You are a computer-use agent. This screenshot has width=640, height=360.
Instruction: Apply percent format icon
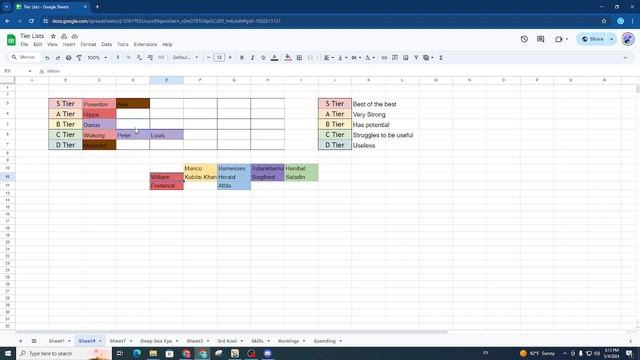pos(129,58)
